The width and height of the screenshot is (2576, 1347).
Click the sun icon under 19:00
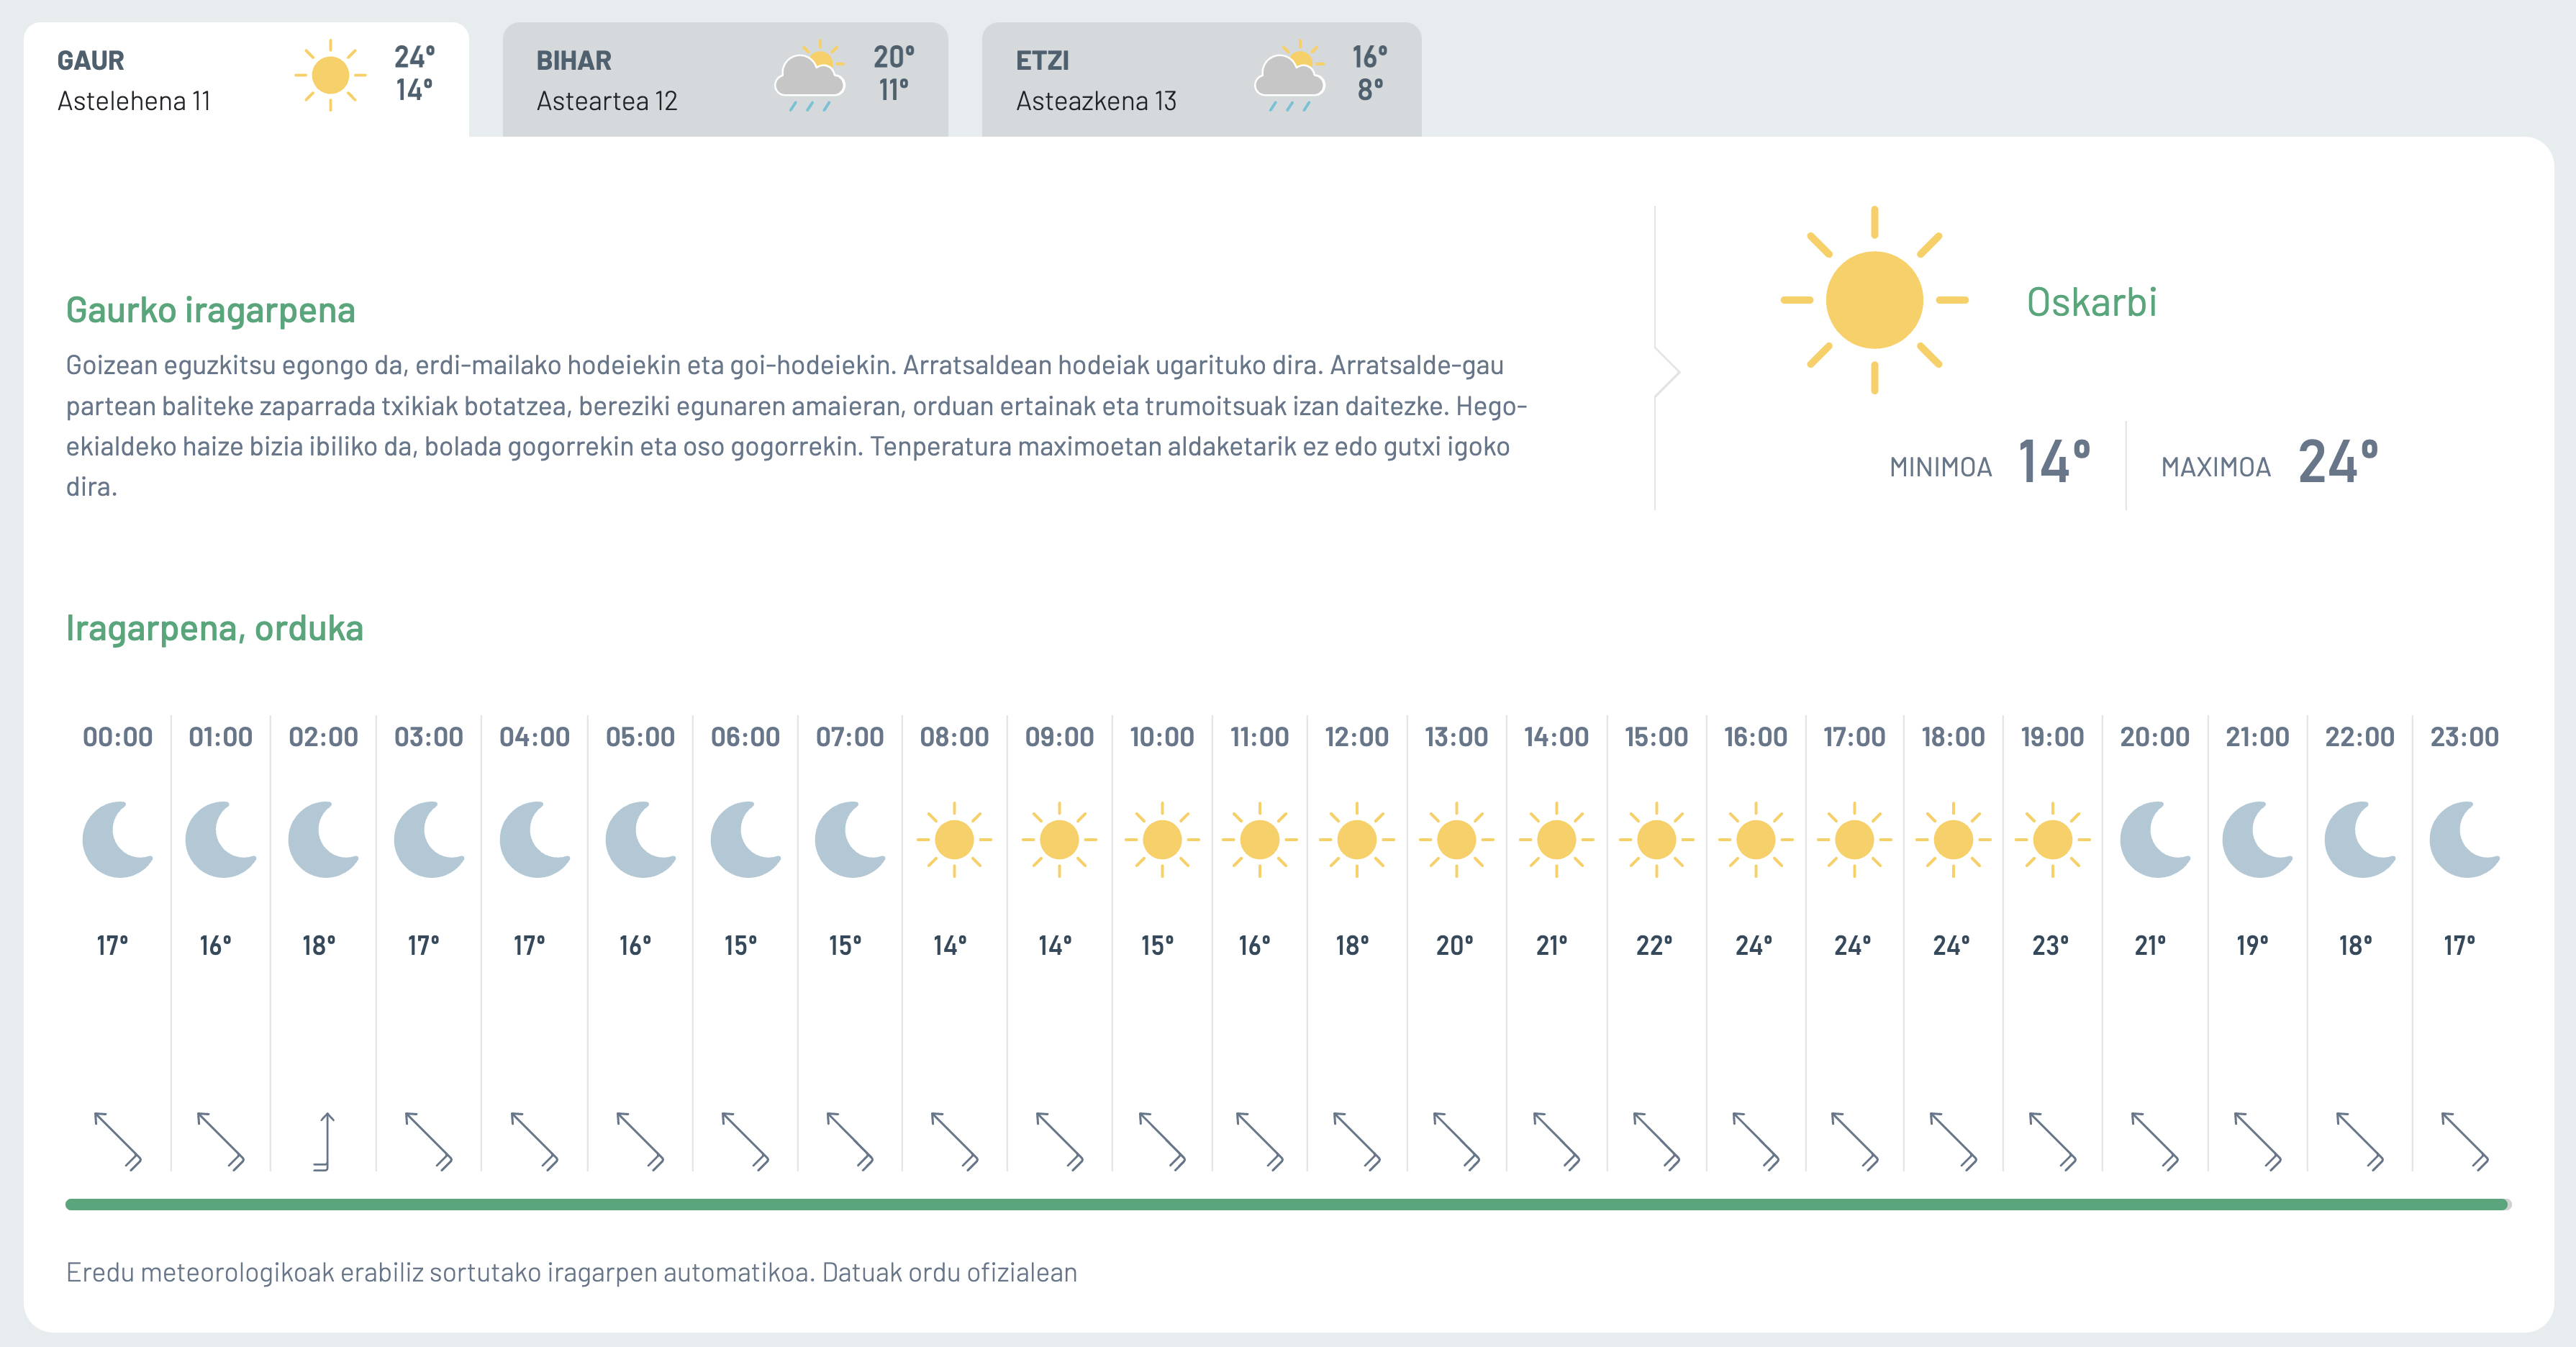(2052, 839)
